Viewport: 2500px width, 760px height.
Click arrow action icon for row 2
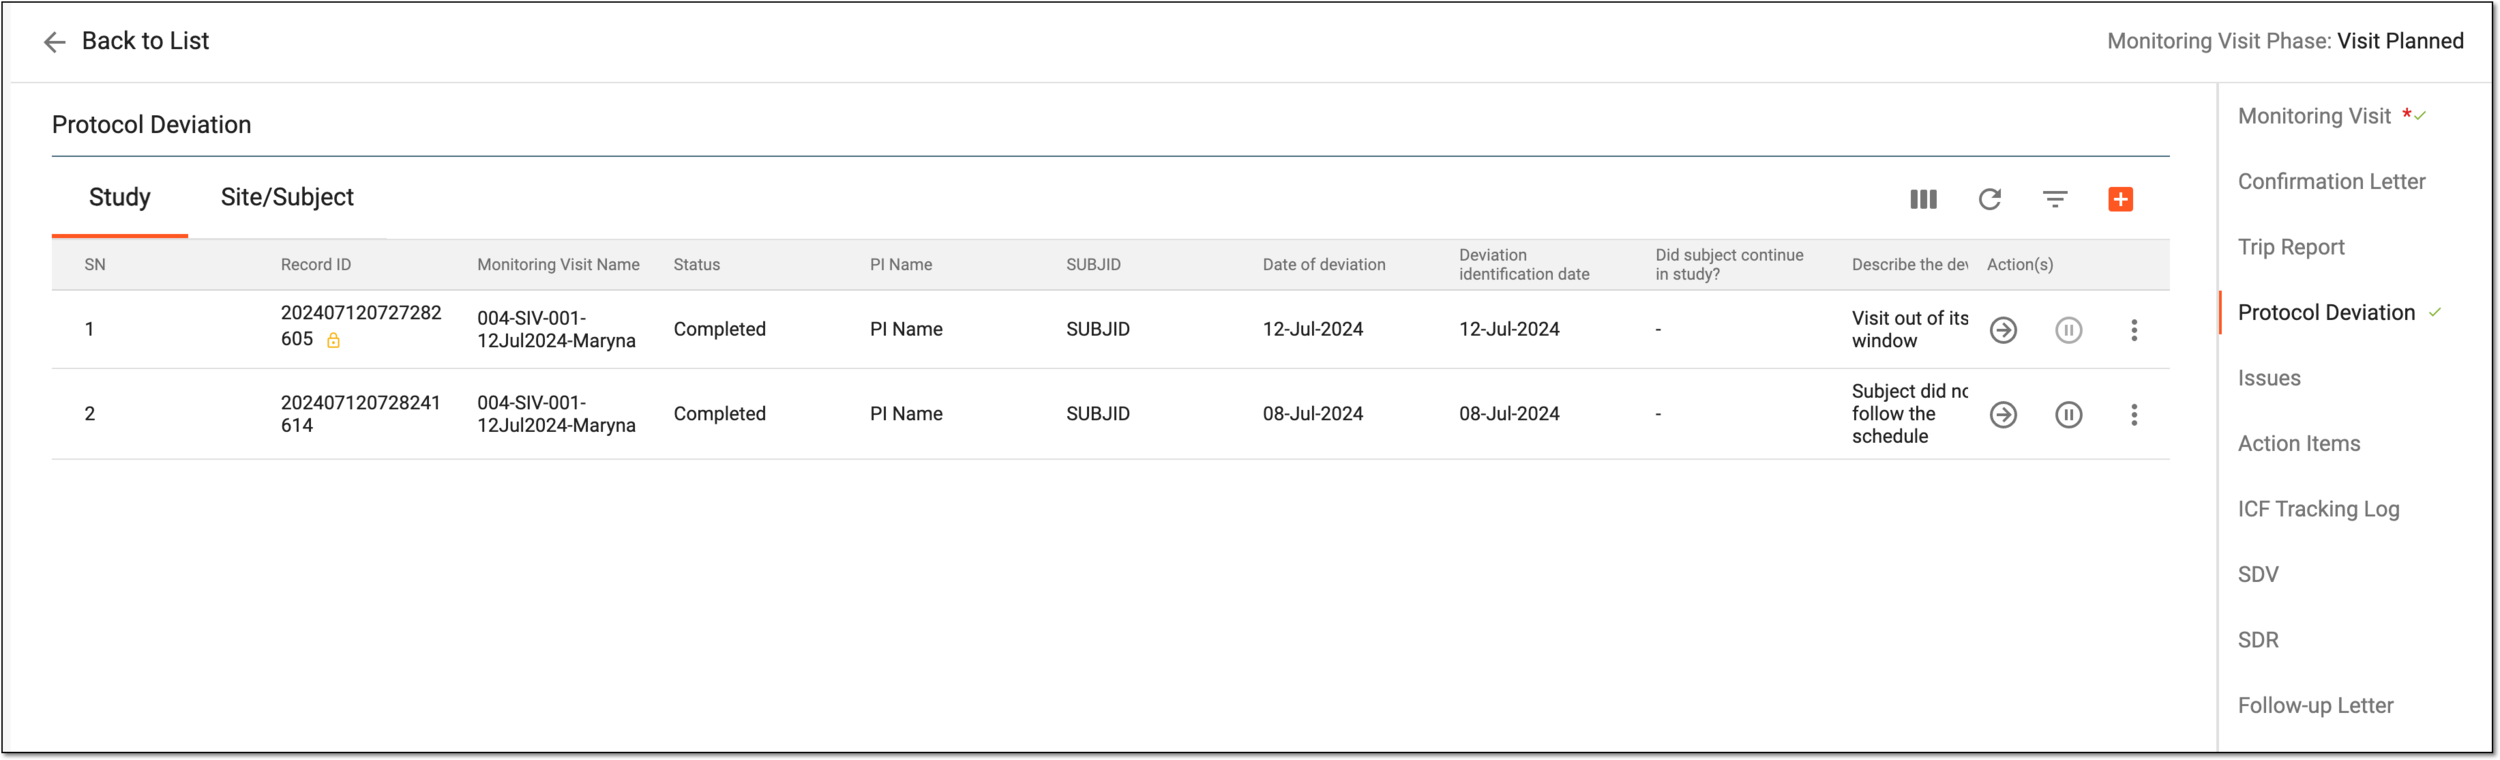(2003, 414)
